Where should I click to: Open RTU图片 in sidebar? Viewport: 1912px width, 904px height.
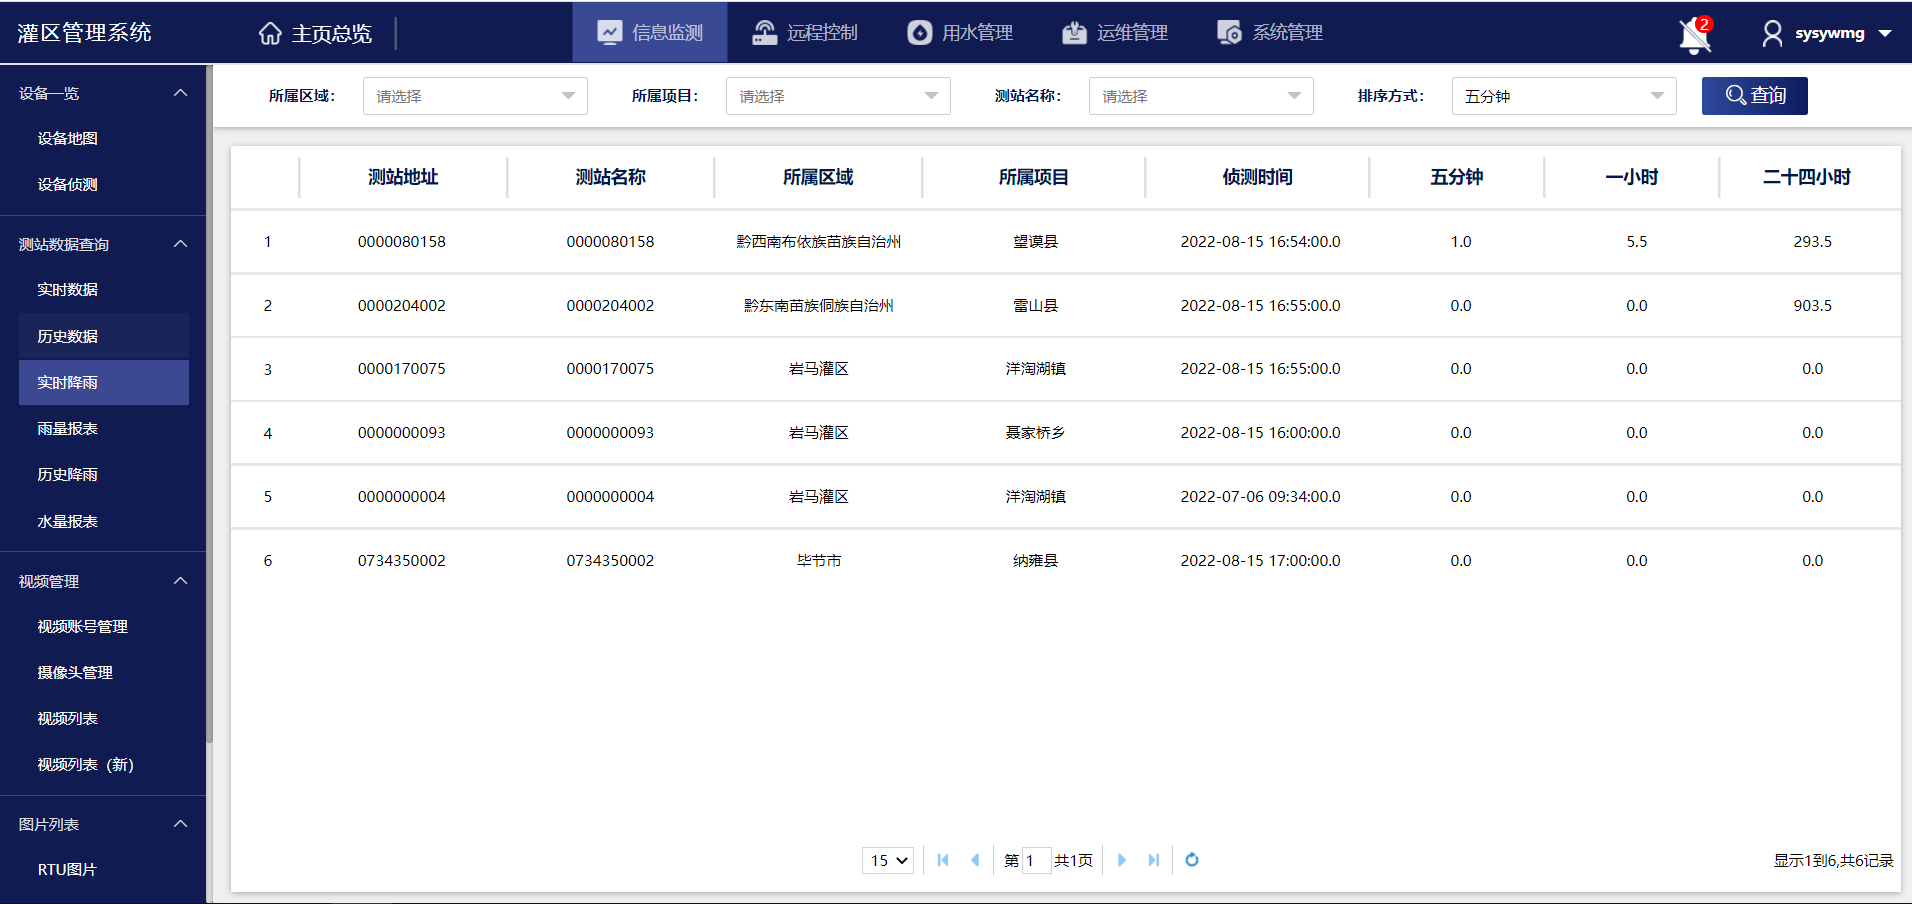point(67,869)
